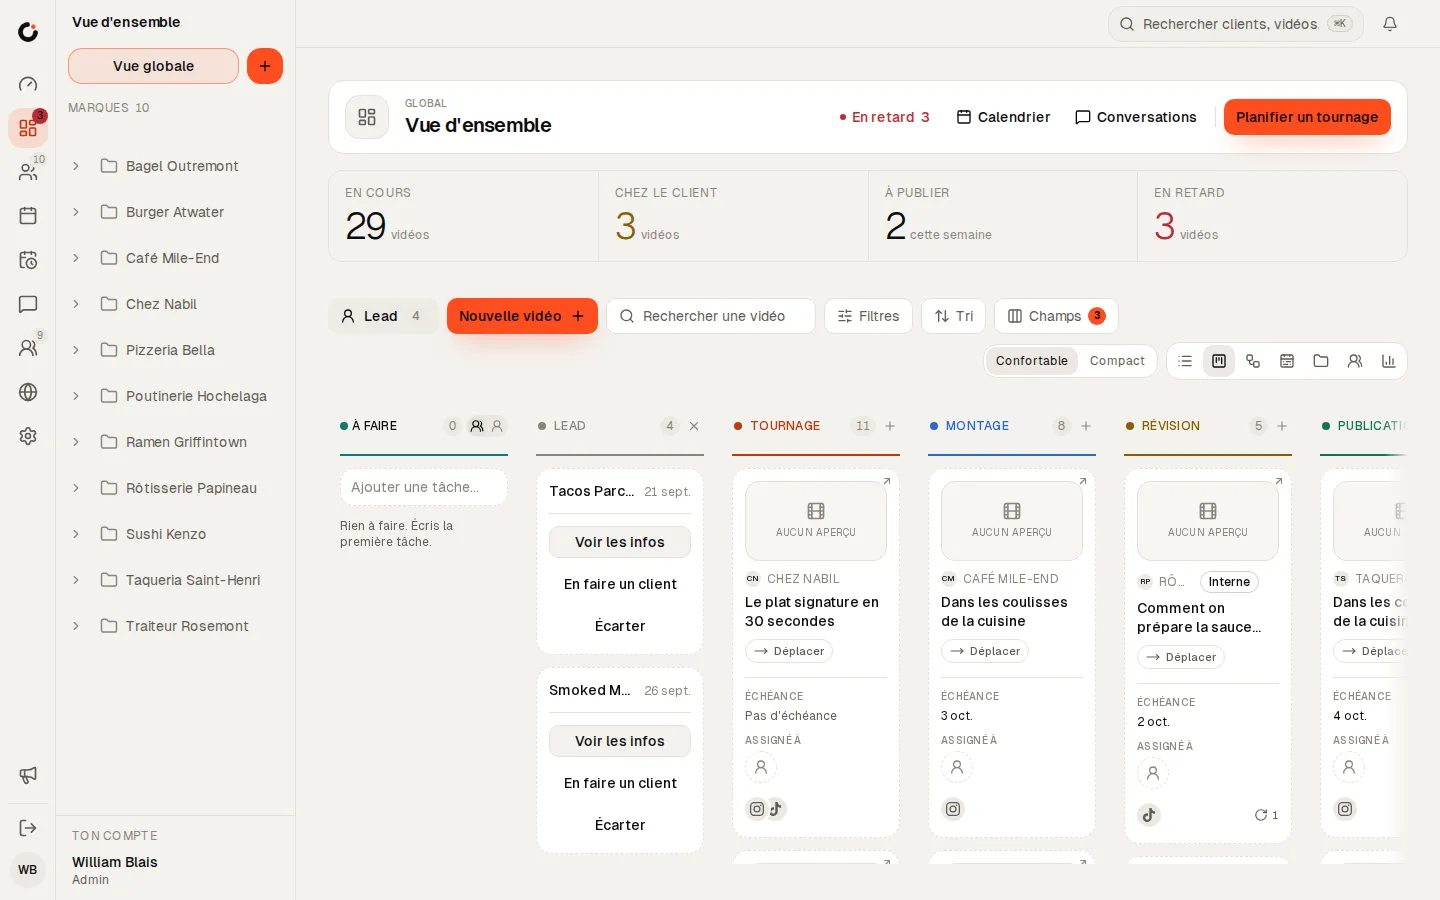Show the En retard 3 items

[885, 117]
